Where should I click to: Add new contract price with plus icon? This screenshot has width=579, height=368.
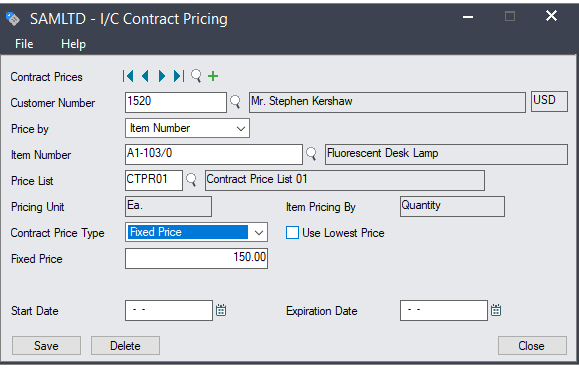(213, 76)
